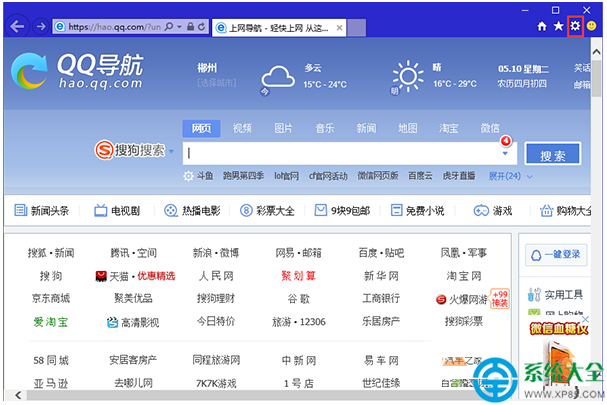This screenshot has width=607, height=405.
Task: Click the horizontal scrollbar left arrow
Action: (18, 395)
